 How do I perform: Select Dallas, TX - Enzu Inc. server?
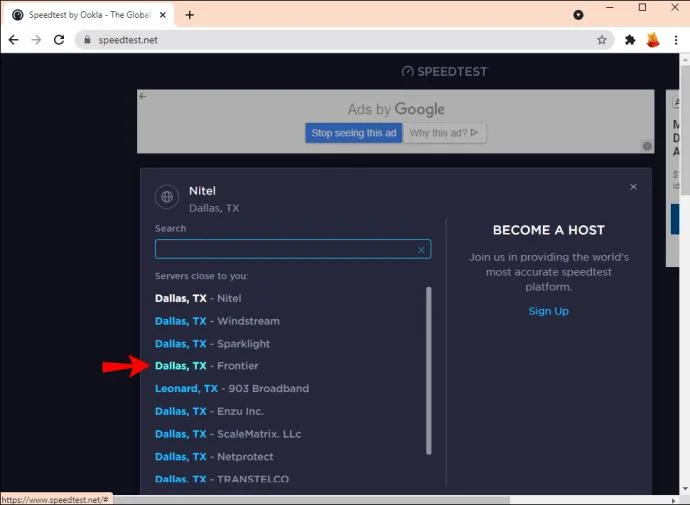click(x=209, y=411)
